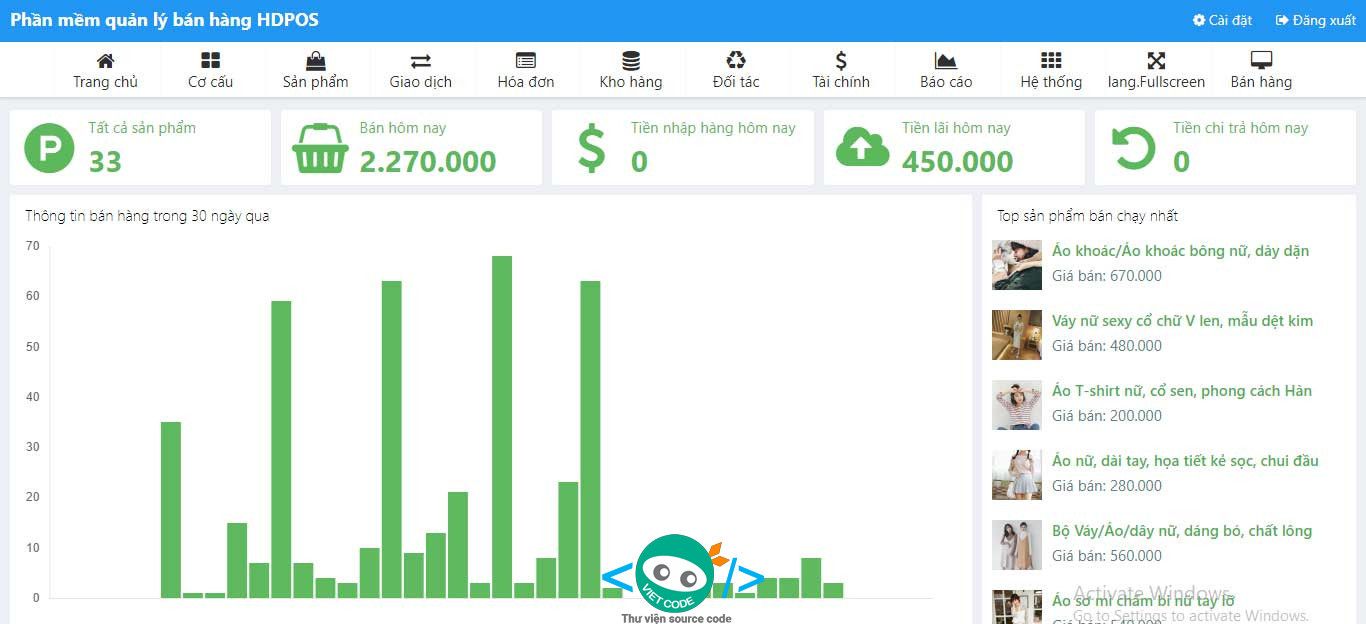Screen dimensions: 1366x624
Task: Click the Đăng xuất sign-out icon
Action: [1282, 20]
